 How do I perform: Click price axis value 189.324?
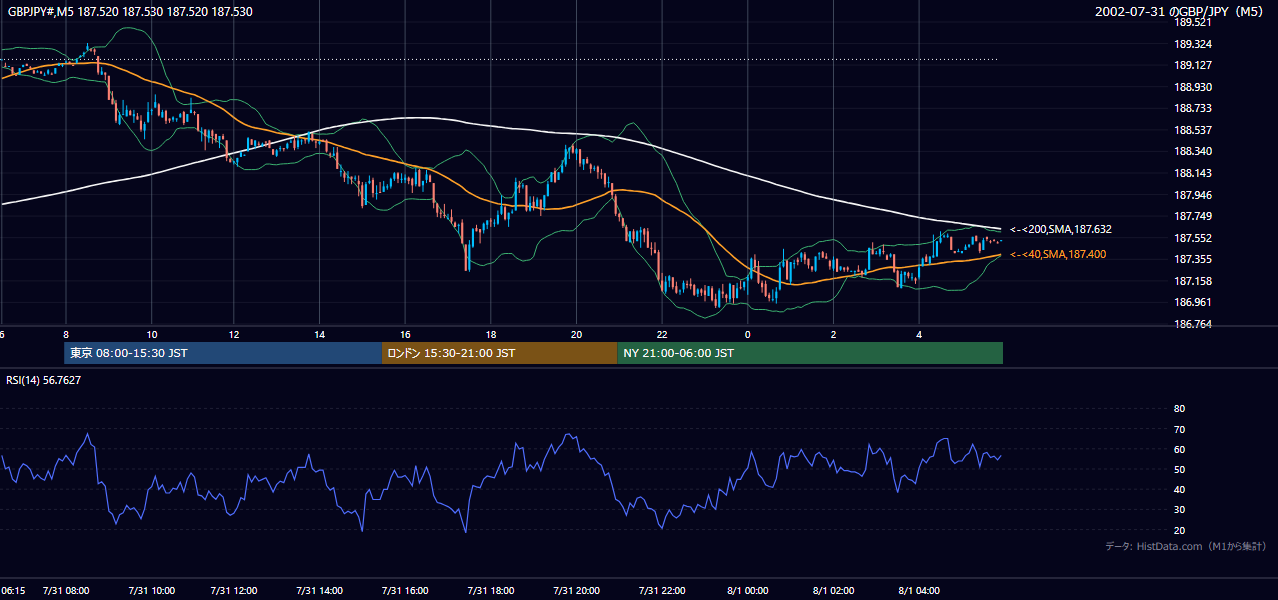1193,45
